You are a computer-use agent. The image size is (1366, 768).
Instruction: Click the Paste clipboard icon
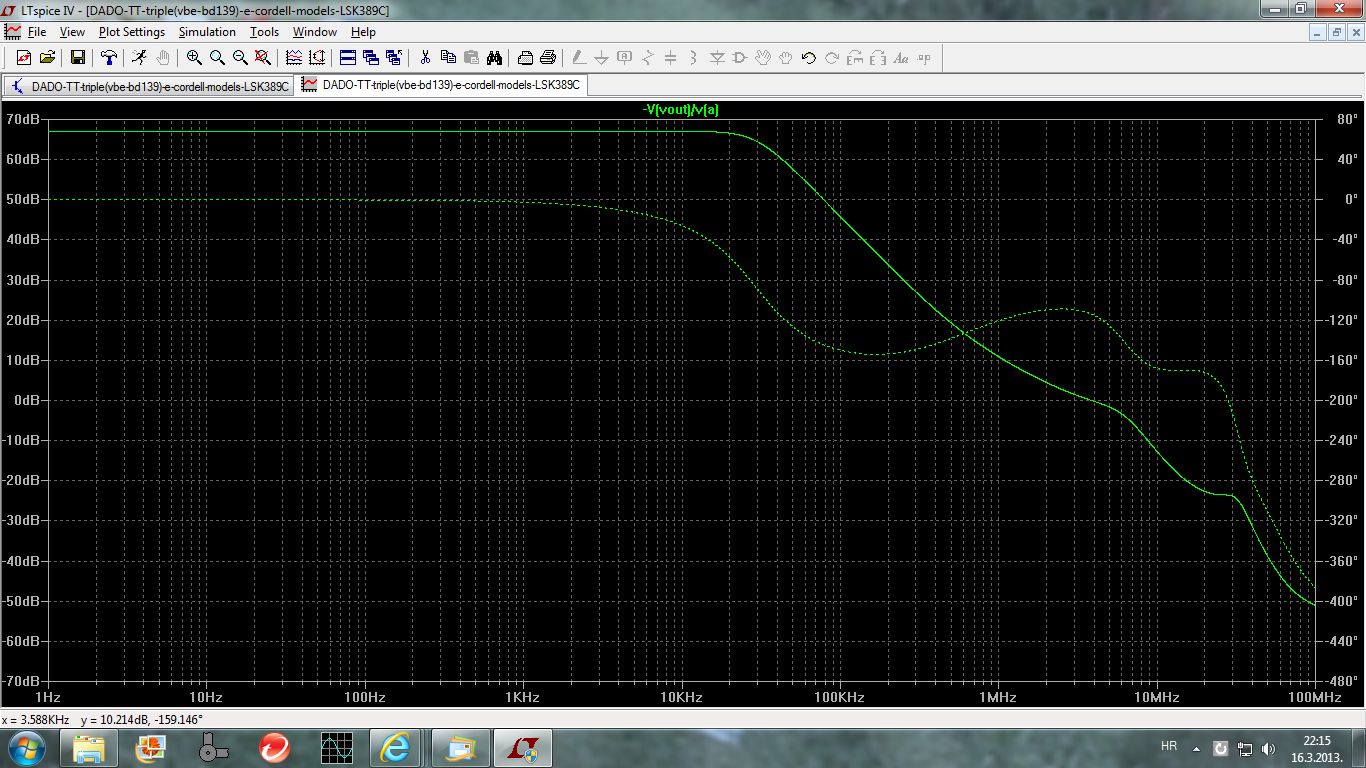[x=471, y=58]
